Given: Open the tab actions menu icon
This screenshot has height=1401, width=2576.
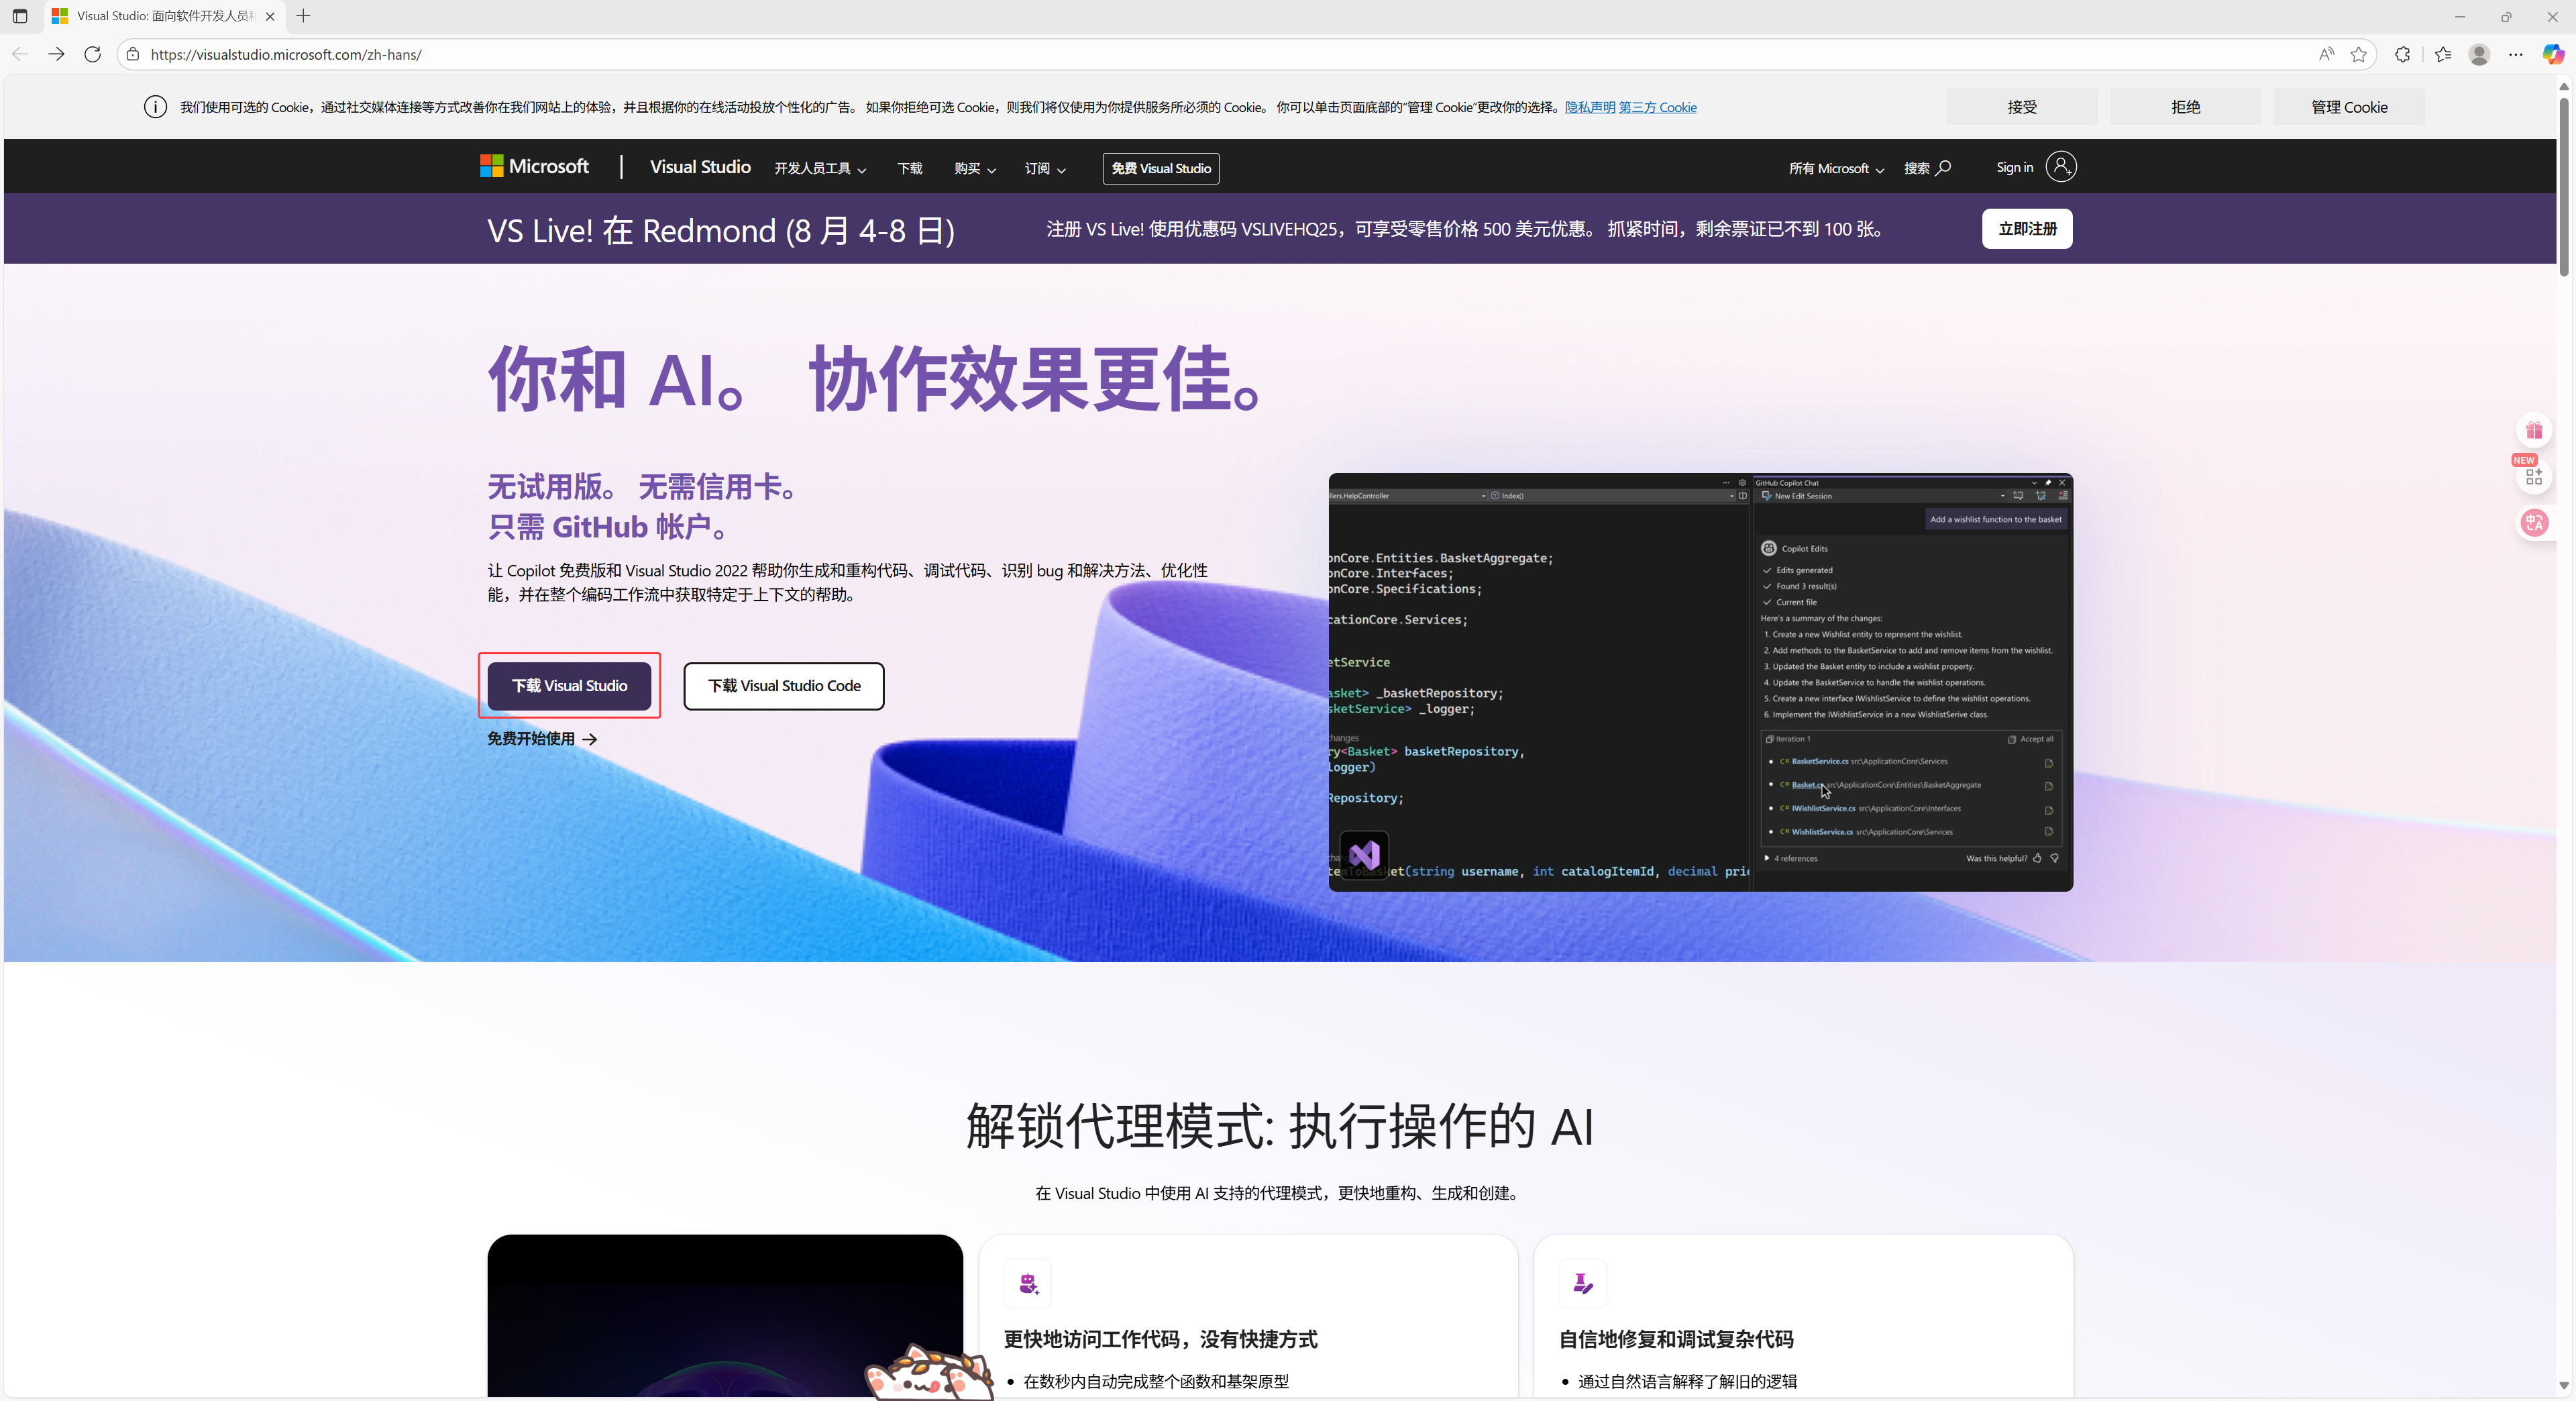Looking at the screenshot, I should [x=20, y=16].
